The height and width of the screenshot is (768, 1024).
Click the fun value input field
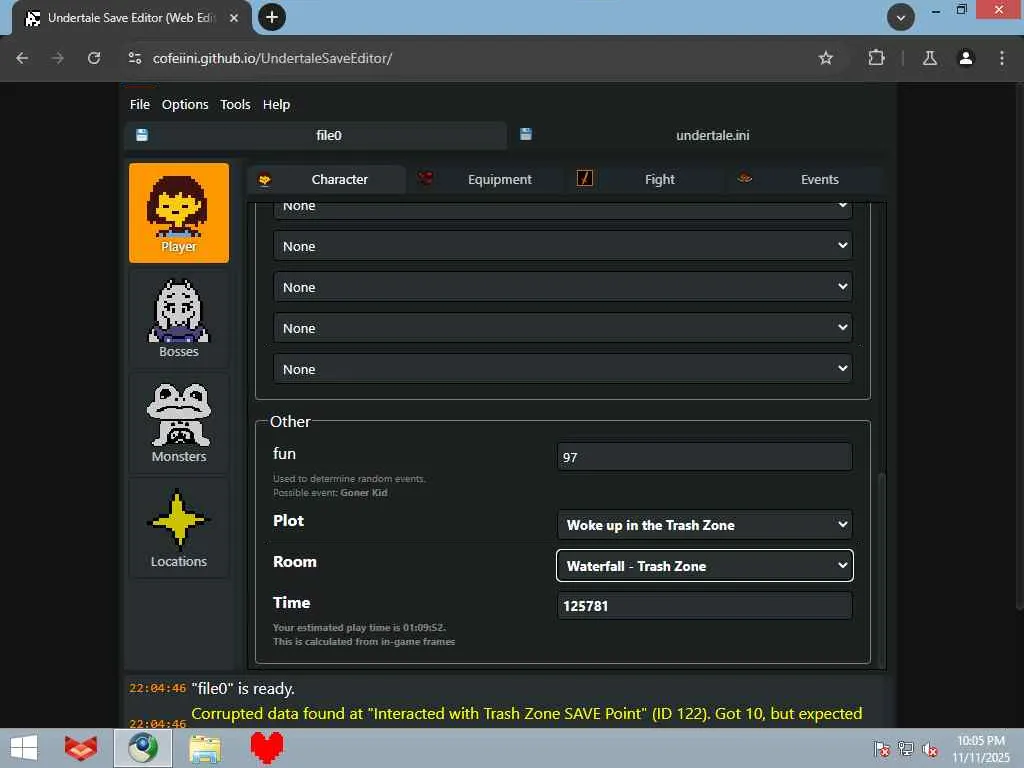tap(705, 457)
